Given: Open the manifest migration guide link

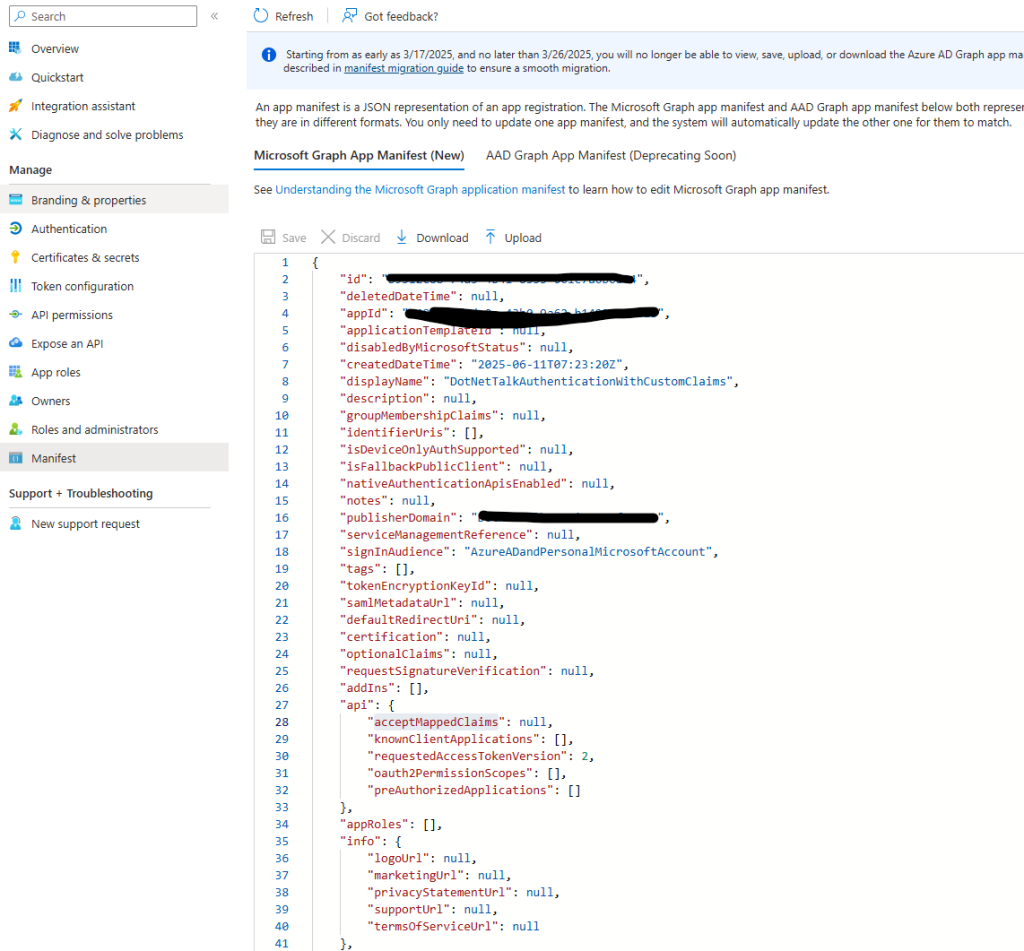Looking at the screenshot, I should pos(404,69).
